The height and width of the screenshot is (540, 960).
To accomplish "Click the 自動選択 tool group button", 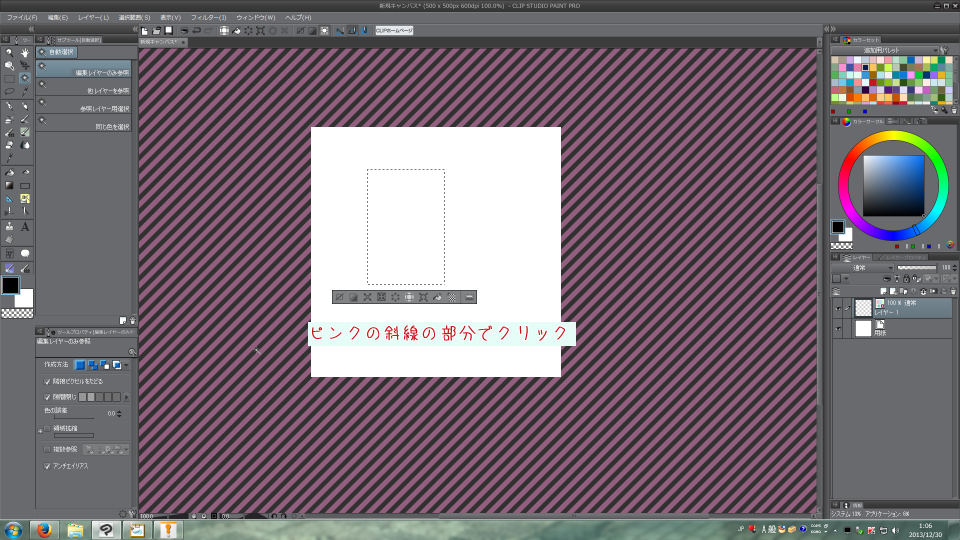I will click(x=56, y=52).
